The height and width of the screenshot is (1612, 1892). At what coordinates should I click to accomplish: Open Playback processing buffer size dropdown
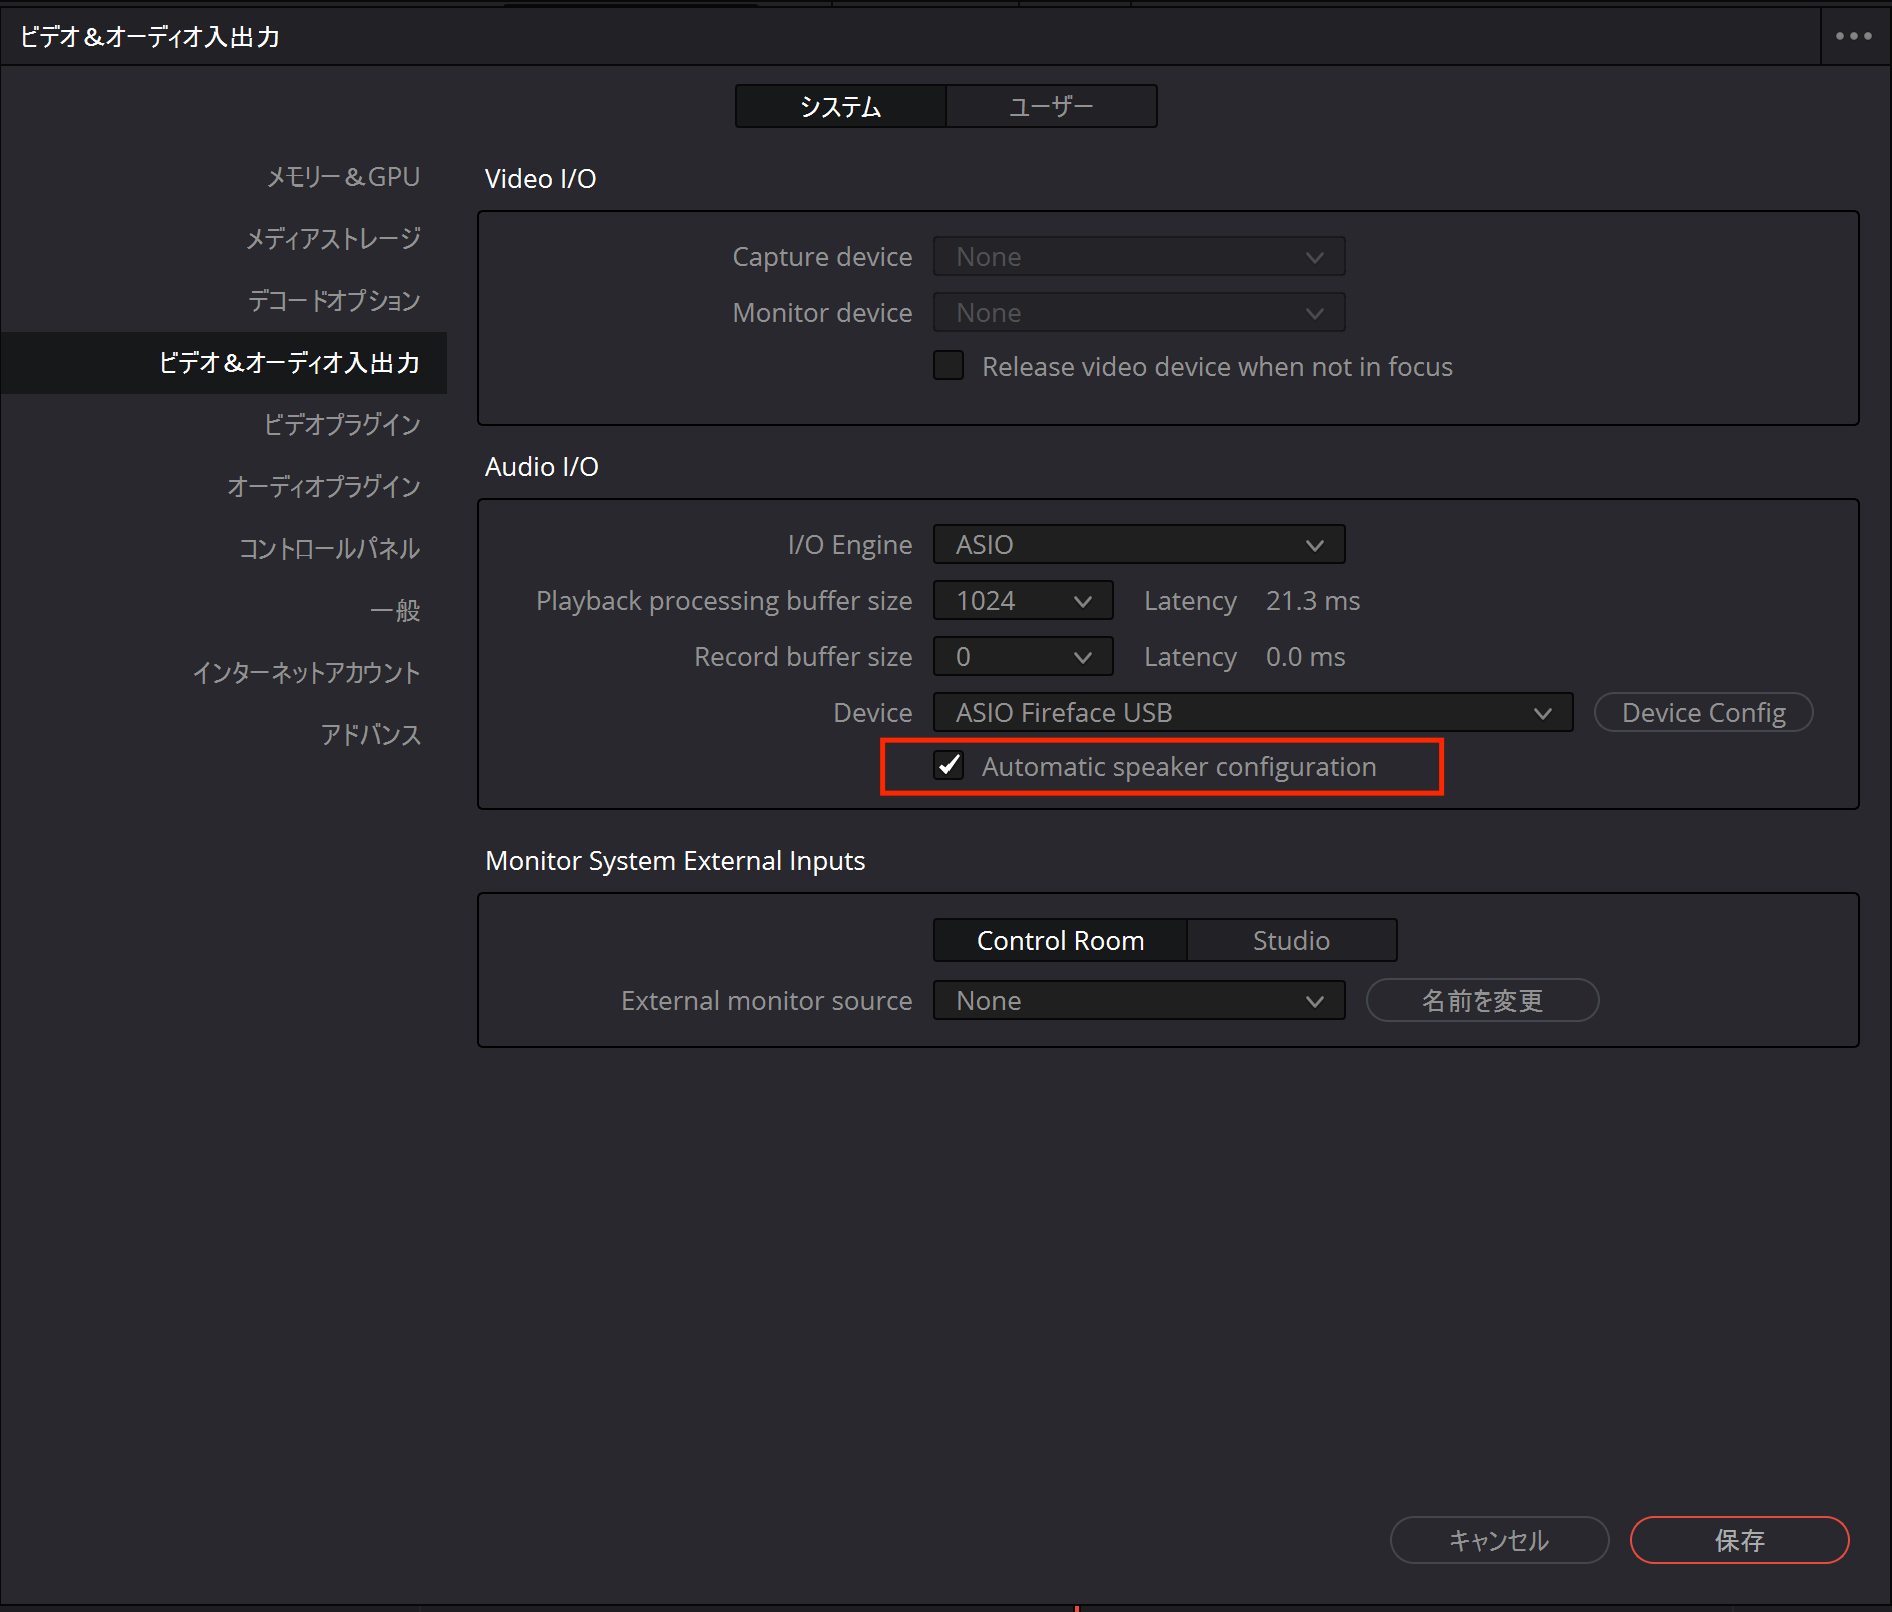pyautogui.click(x=1022, y=601)
